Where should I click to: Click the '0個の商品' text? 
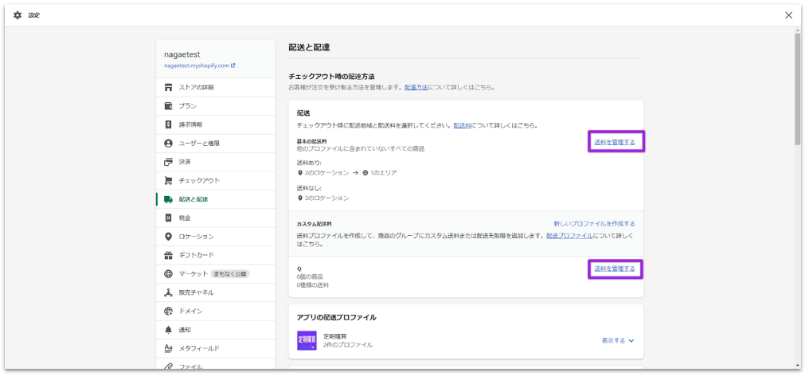pos(310,277)
